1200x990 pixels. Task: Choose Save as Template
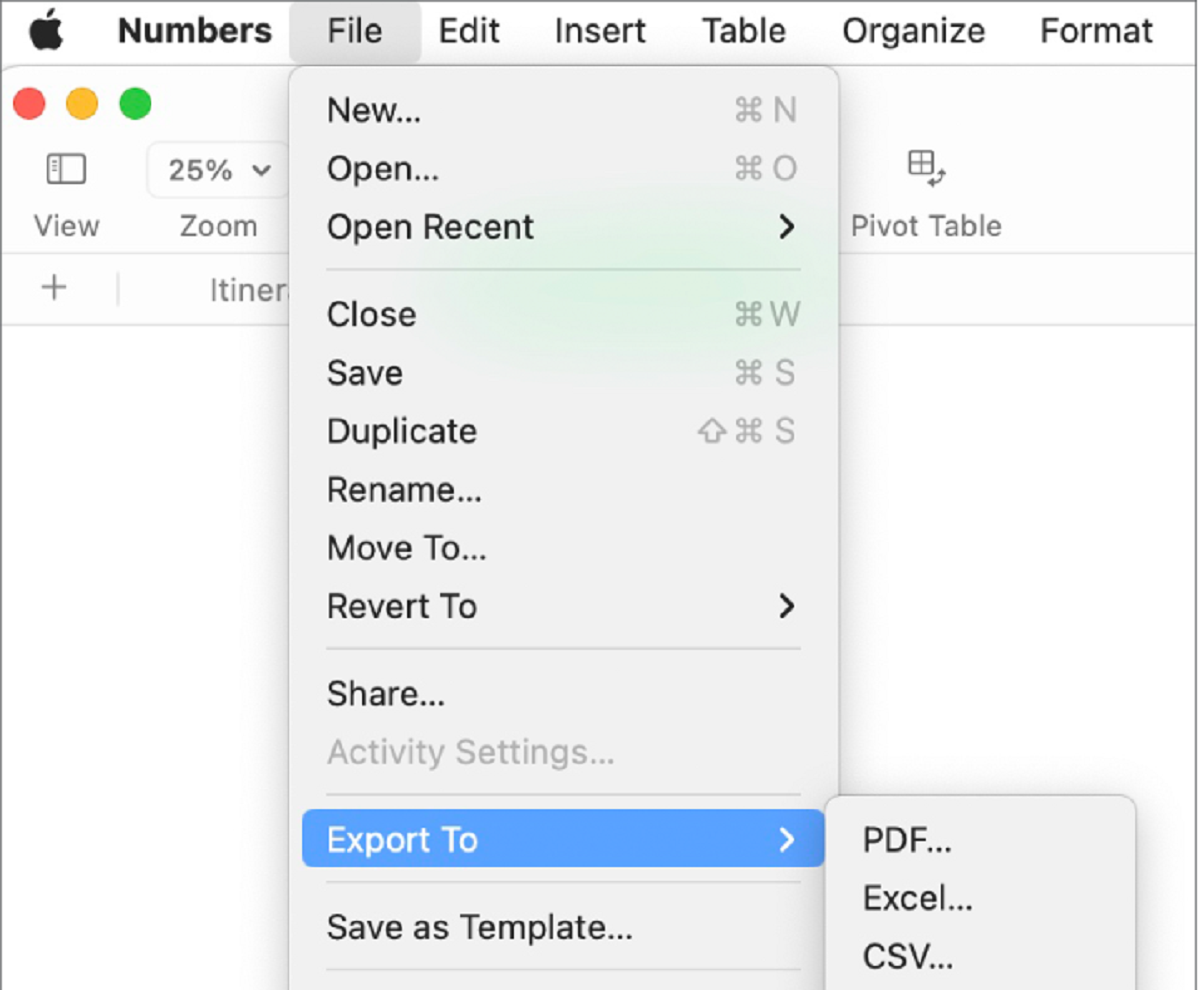coord(477,927)
